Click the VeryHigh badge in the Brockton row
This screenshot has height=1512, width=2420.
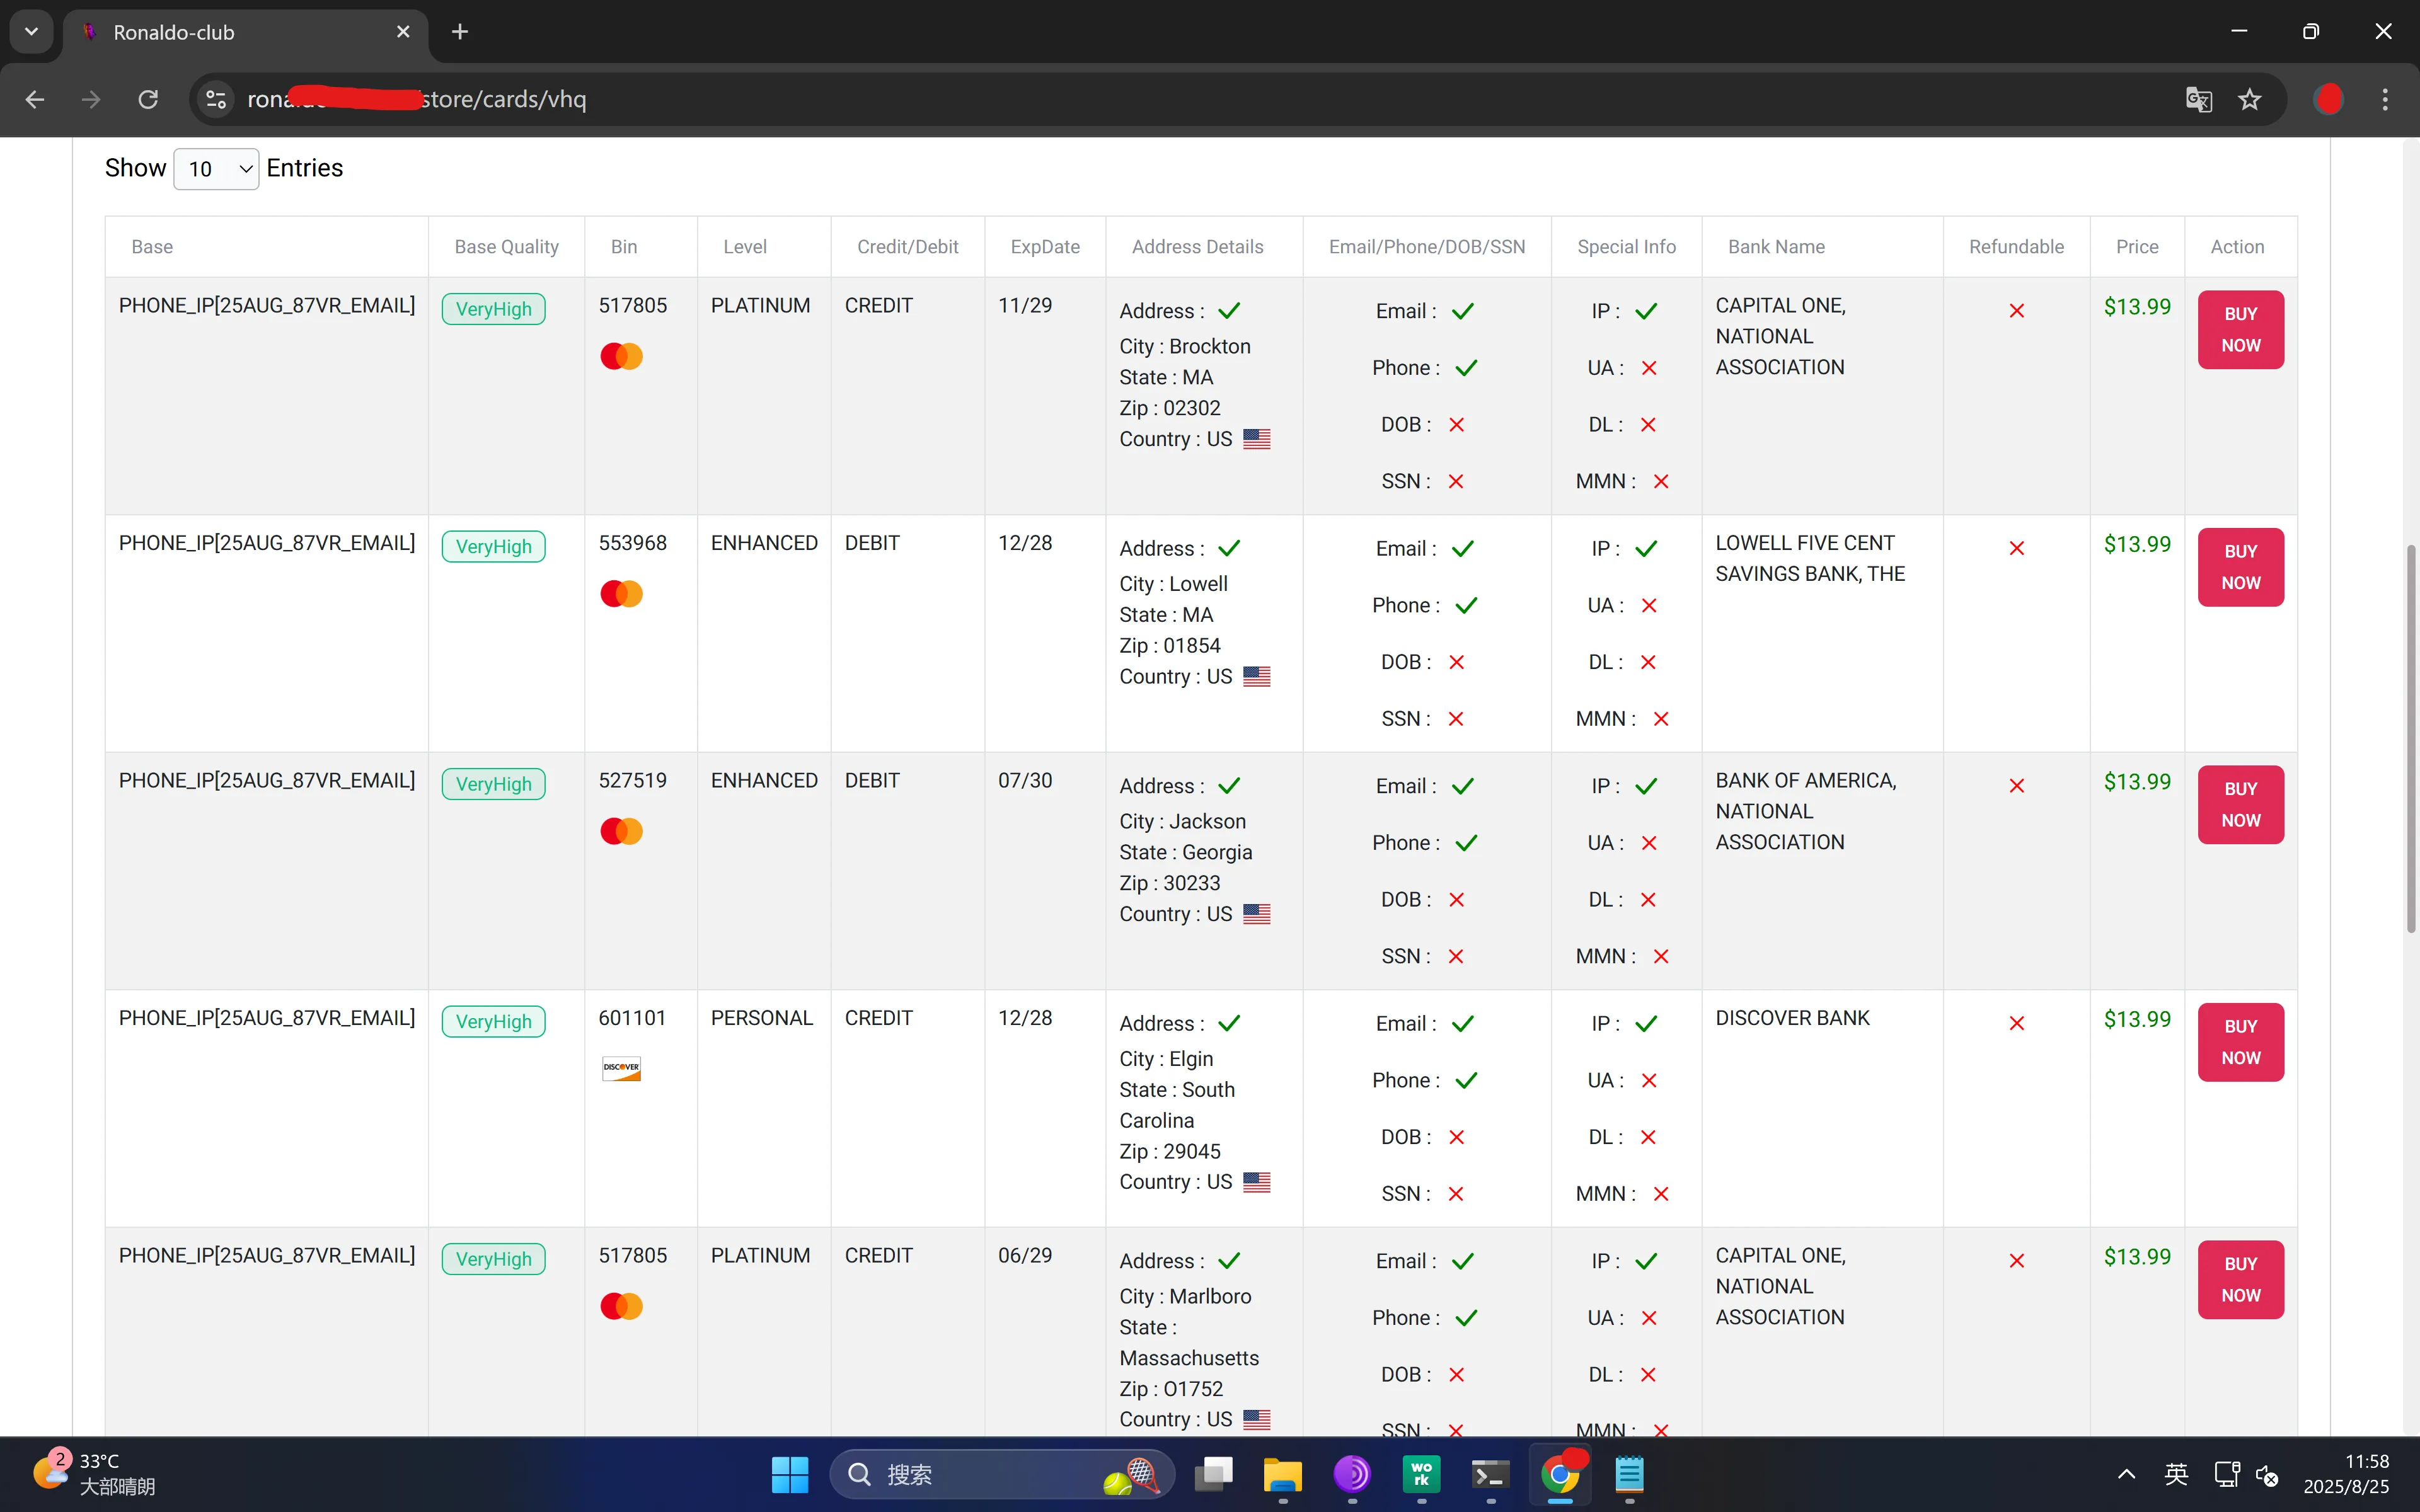point(493,309)
